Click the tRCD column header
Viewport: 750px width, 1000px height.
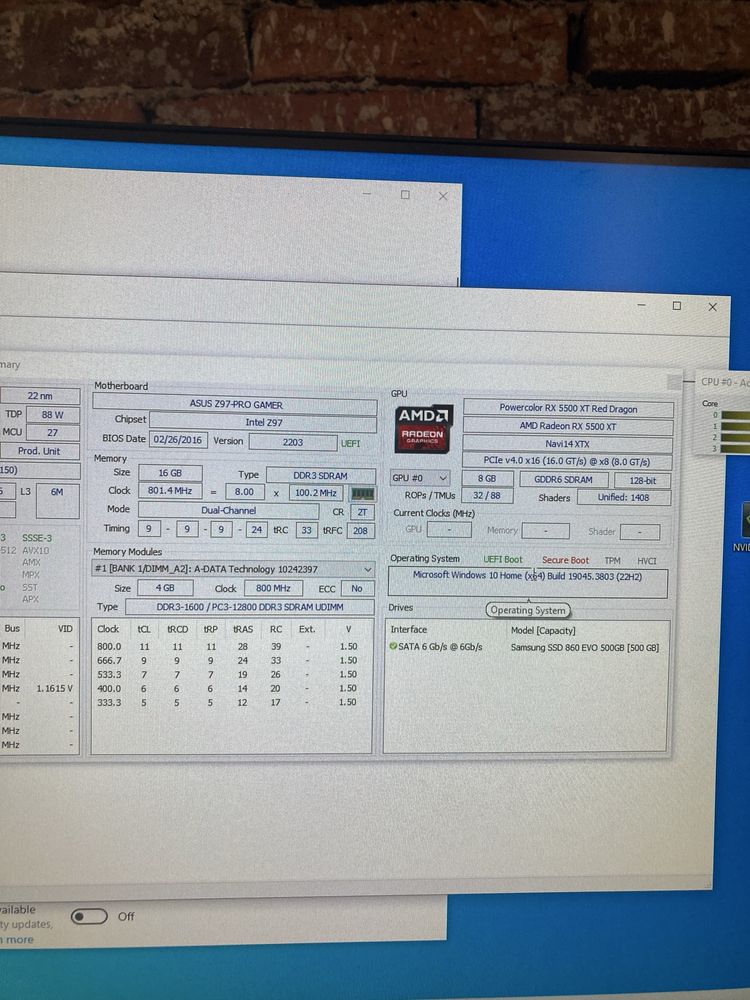click(177, 629)
